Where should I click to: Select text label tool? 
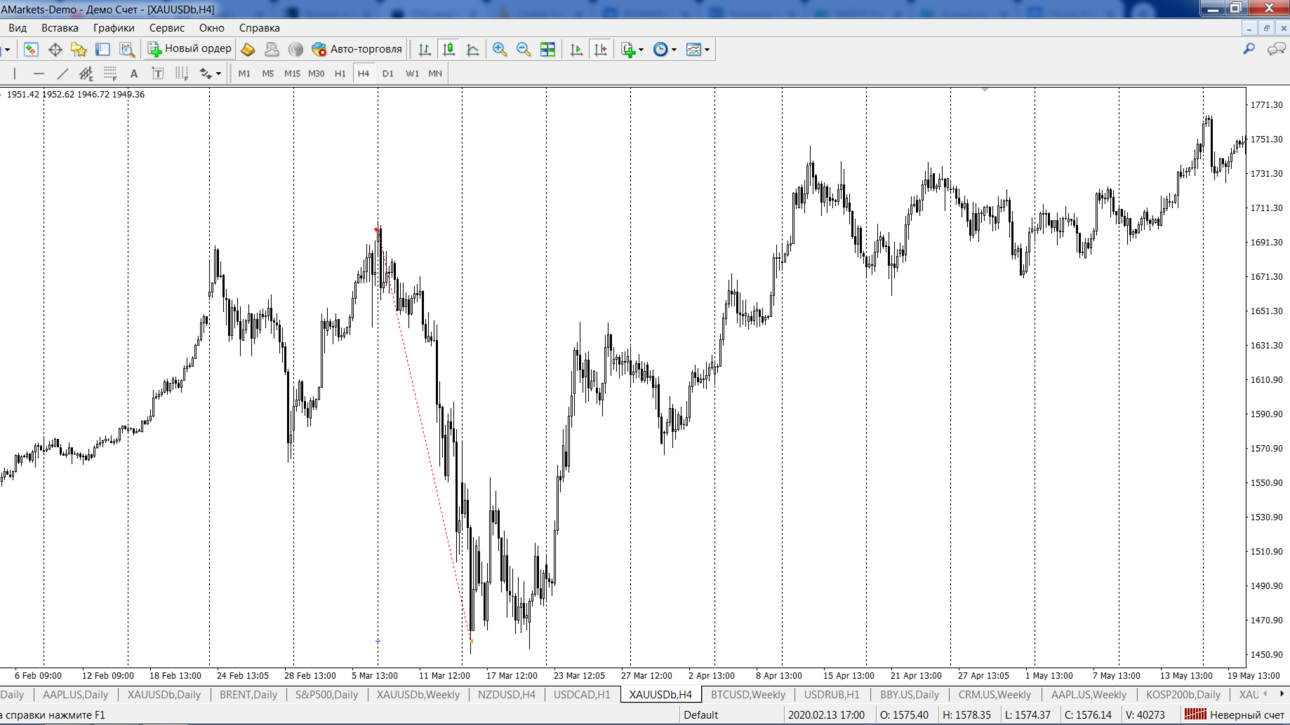tap(158, 73)
